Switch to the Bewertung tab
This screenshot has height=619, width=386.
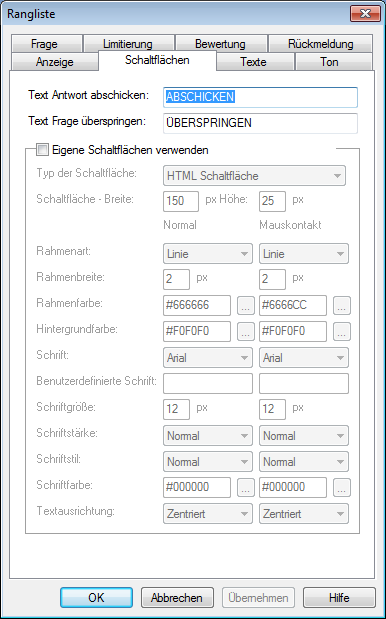point(220,44)
